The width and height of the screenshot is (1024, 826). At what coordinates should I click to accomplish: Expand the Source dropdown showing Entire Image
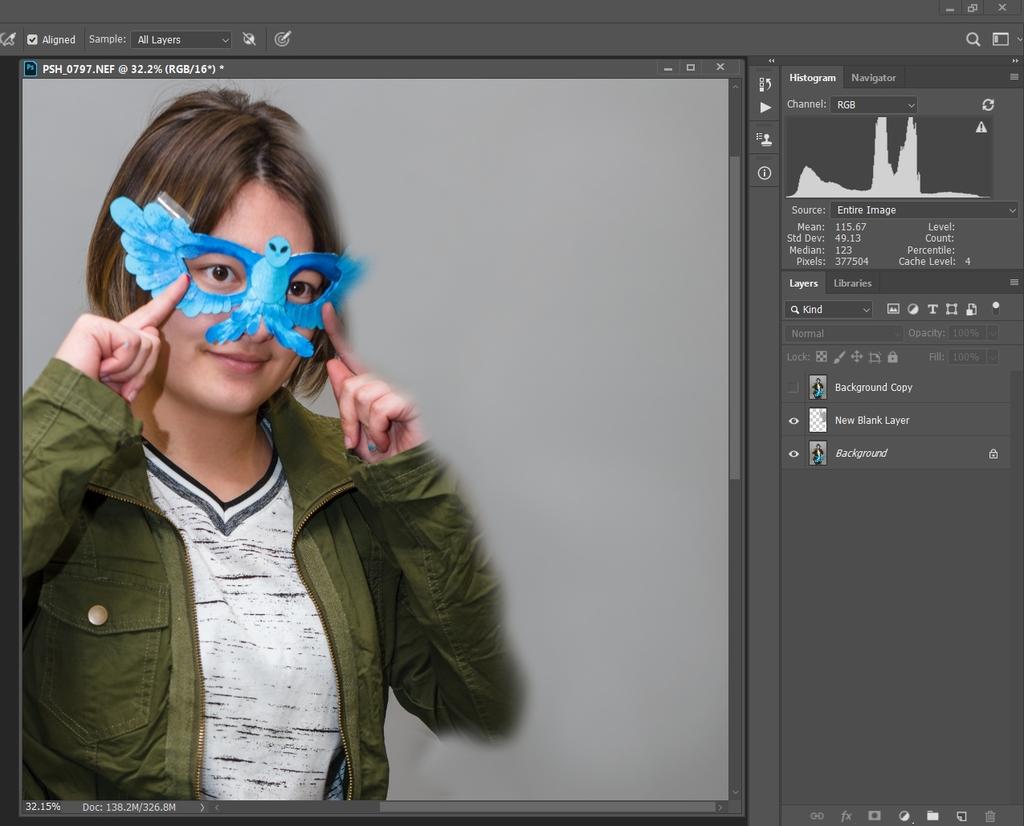coord(924,210)
